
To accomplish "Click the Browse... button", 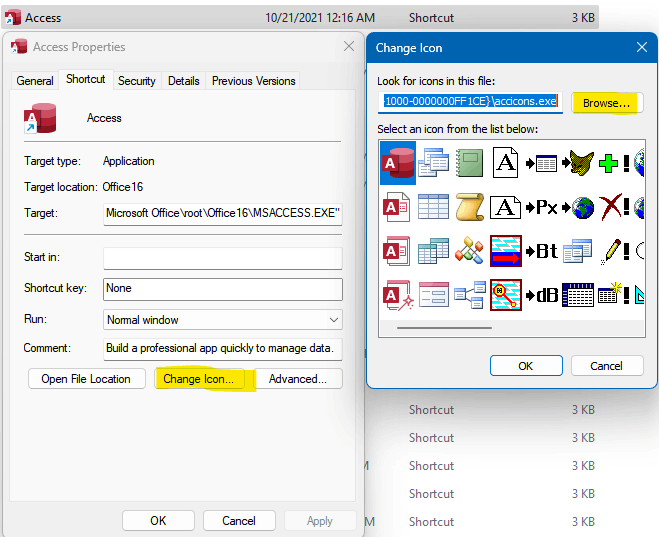I will (x=607, y=103).
